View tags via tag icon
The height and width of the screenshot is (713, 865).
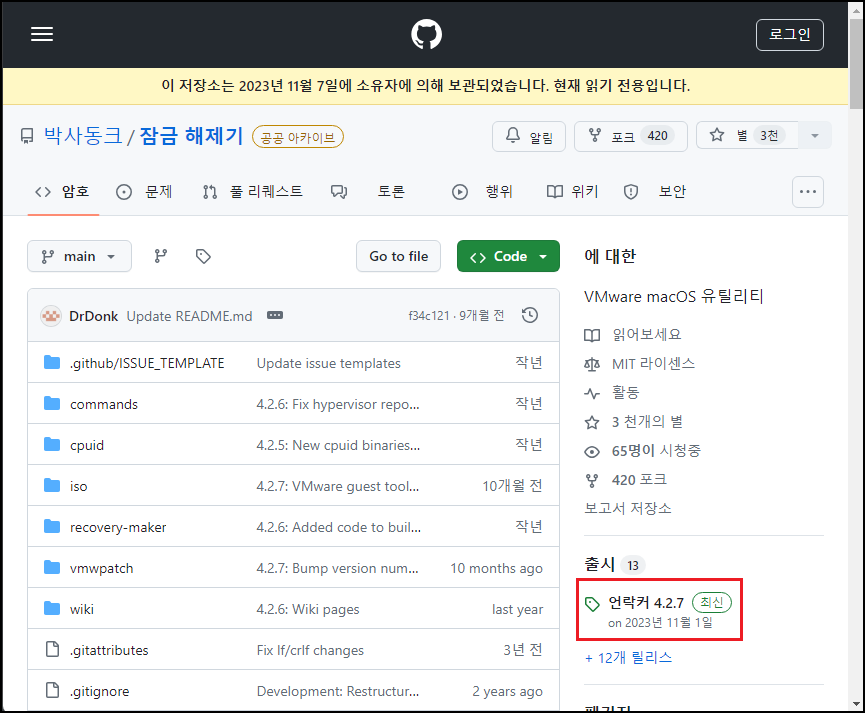(203, 256)
